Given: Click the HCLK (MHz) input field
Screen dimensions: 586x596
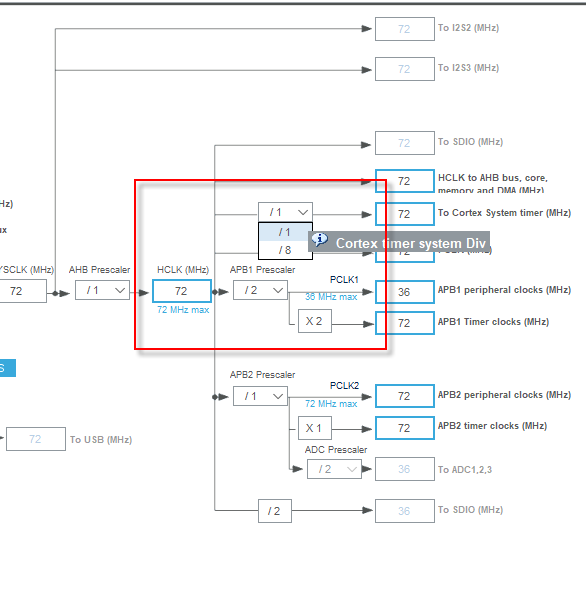Looking at the screenshot, I should 182,291.
